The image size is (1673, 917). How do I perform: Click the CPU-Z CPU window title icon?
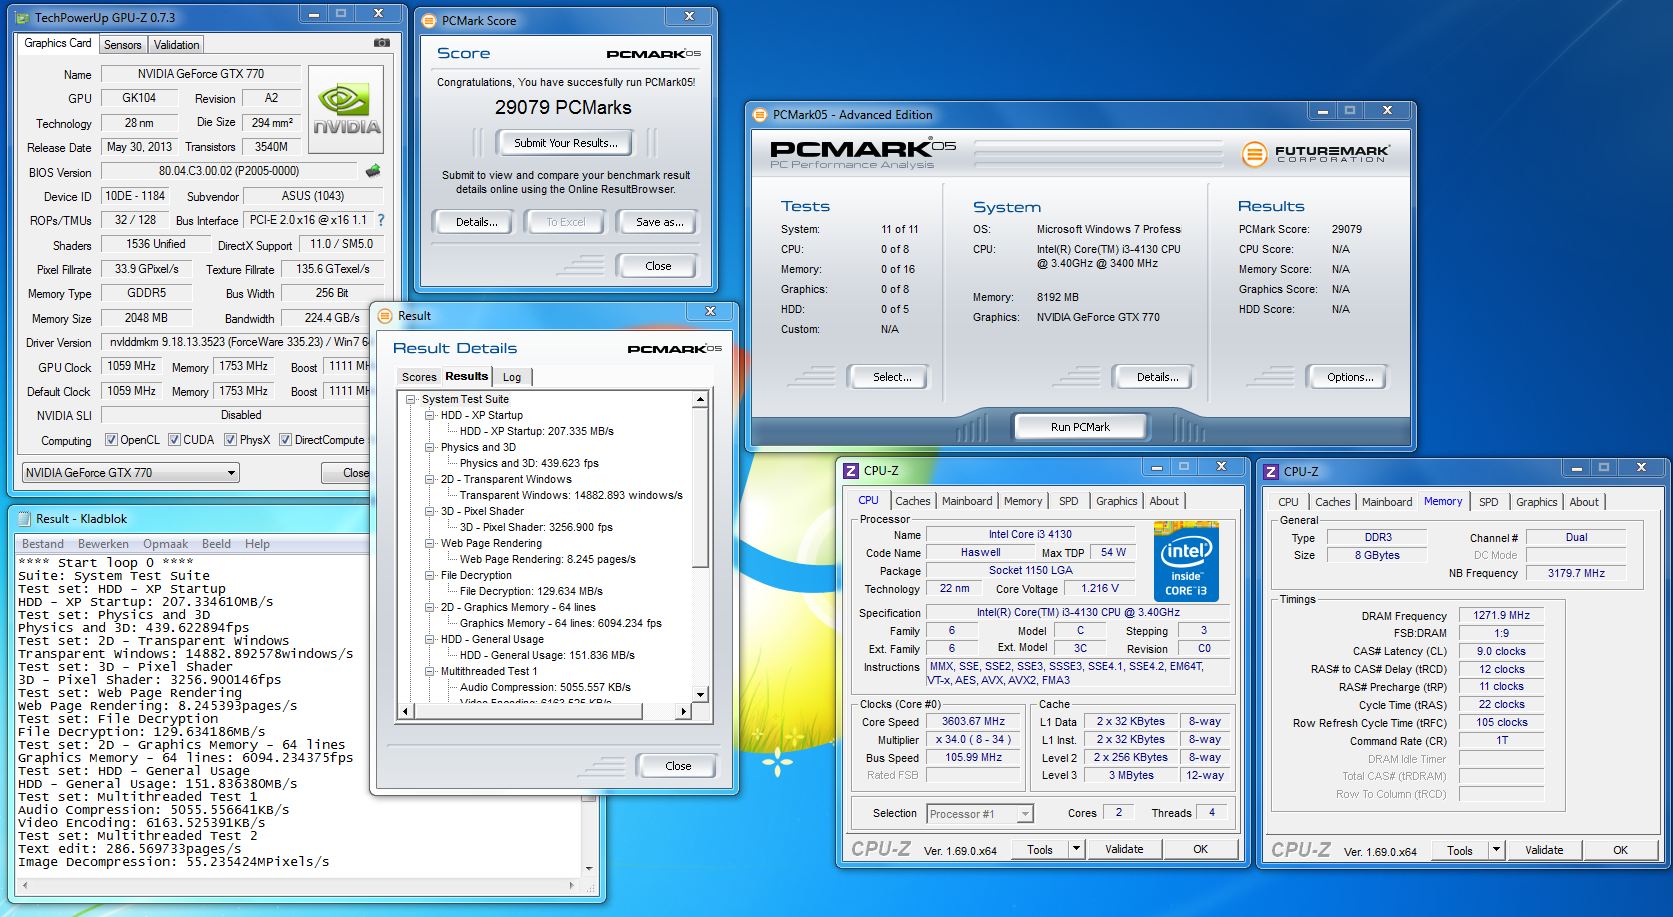pos(851,470)
